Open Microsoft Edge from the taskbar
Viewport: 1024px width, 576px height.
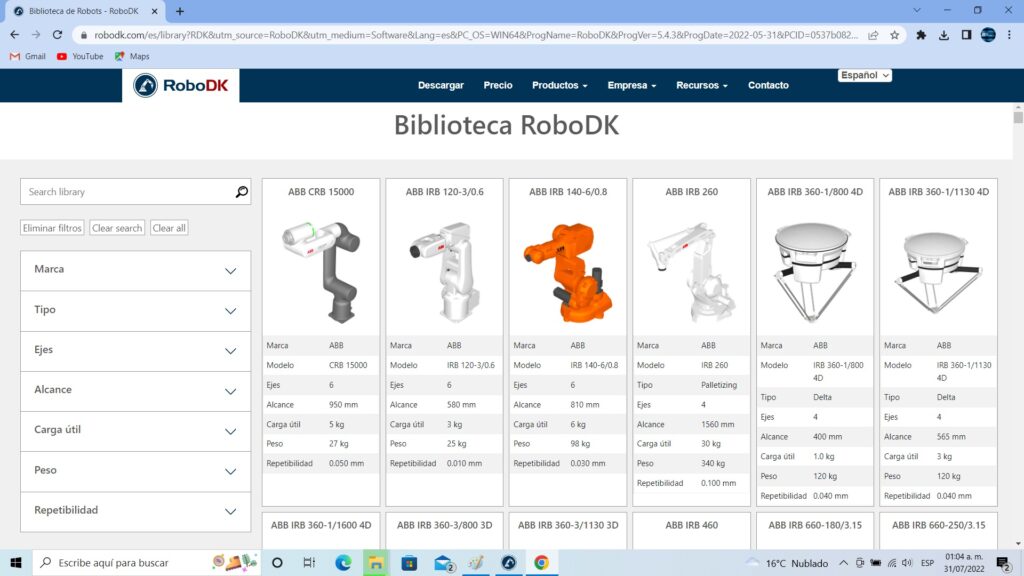[343, 563]
